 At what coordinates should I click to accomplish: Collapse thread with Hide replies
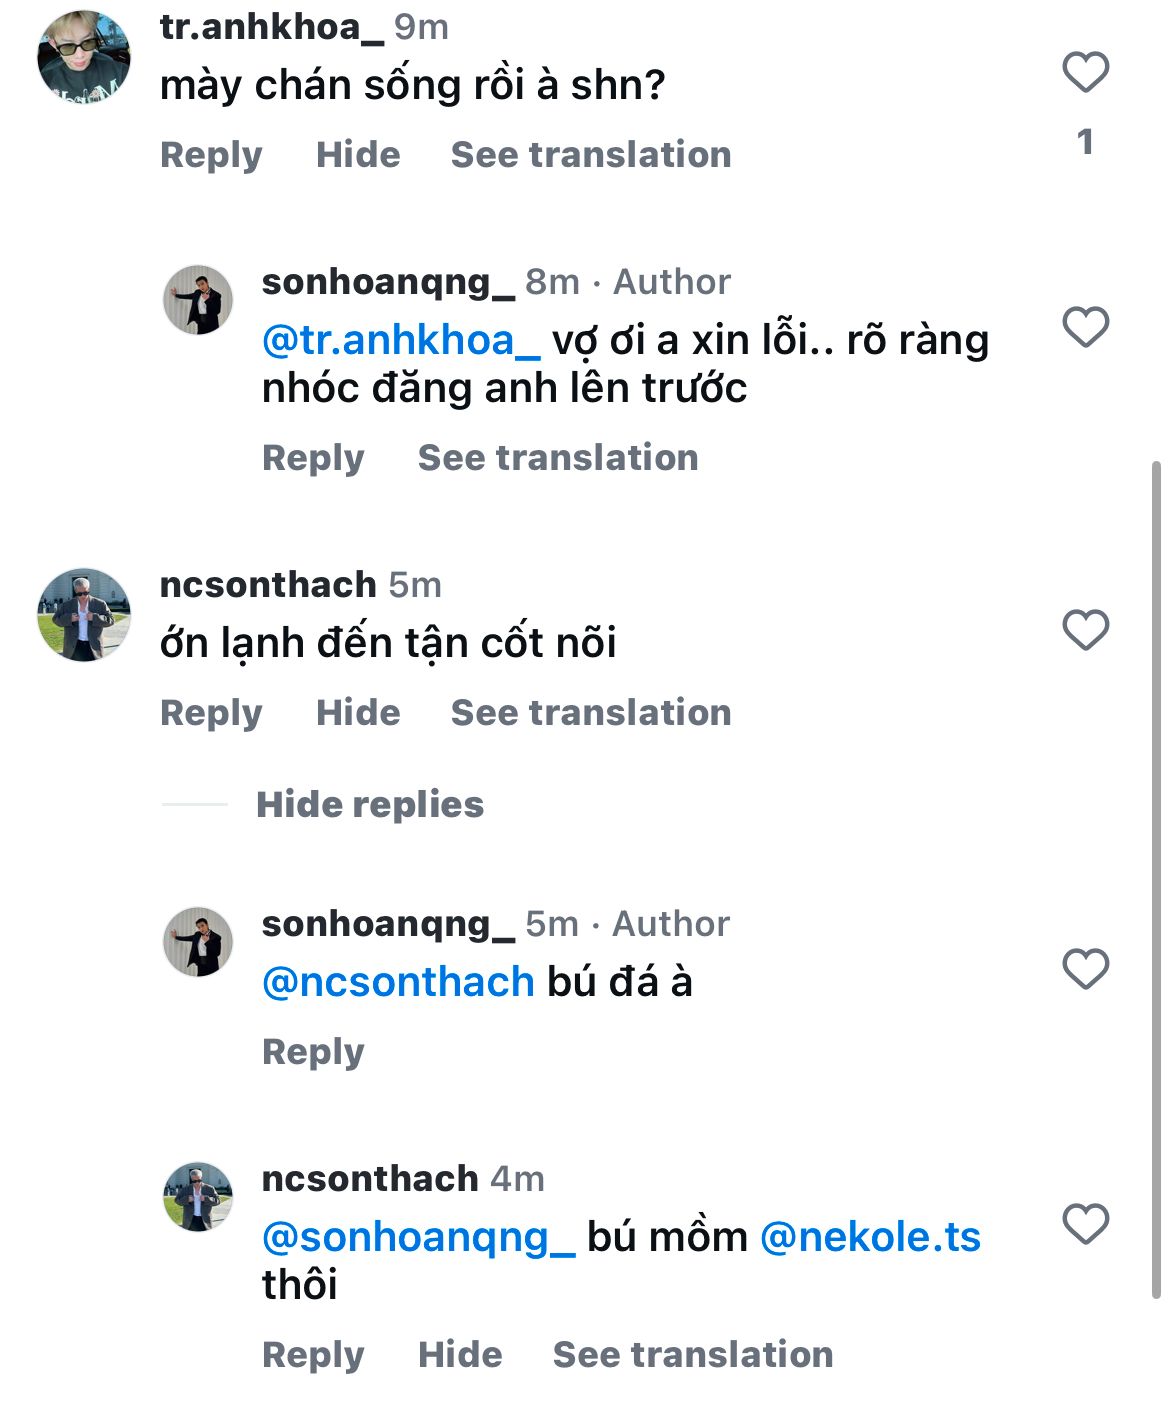369,805
